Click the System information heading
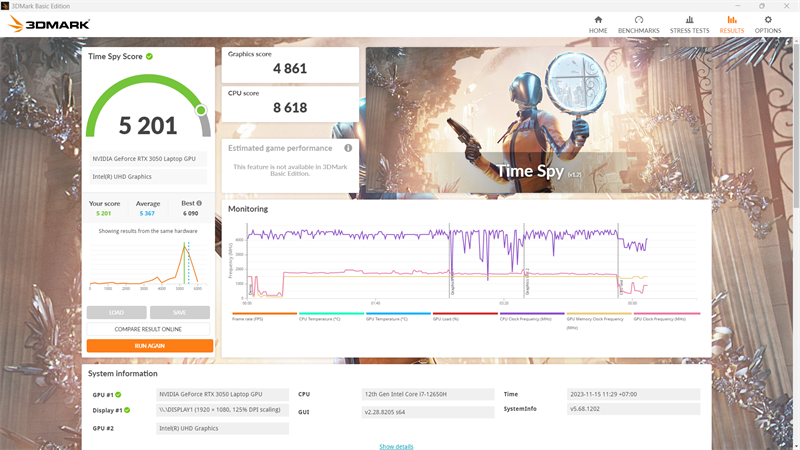800x450 pixels. click(122, 373)
